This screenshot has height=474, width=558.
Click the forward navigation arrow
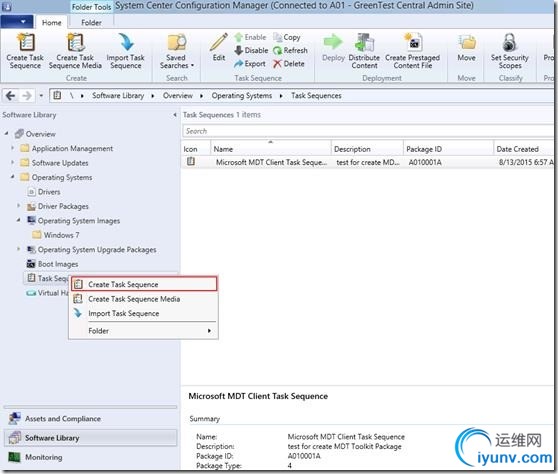pyautogui.click(x=27, y=96)
